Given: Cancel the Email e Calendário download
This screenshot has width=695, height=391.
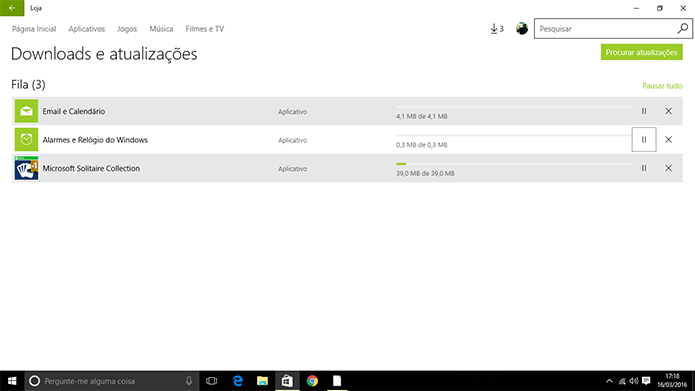Looking at the screenshot, I should [x=668, y=111].
